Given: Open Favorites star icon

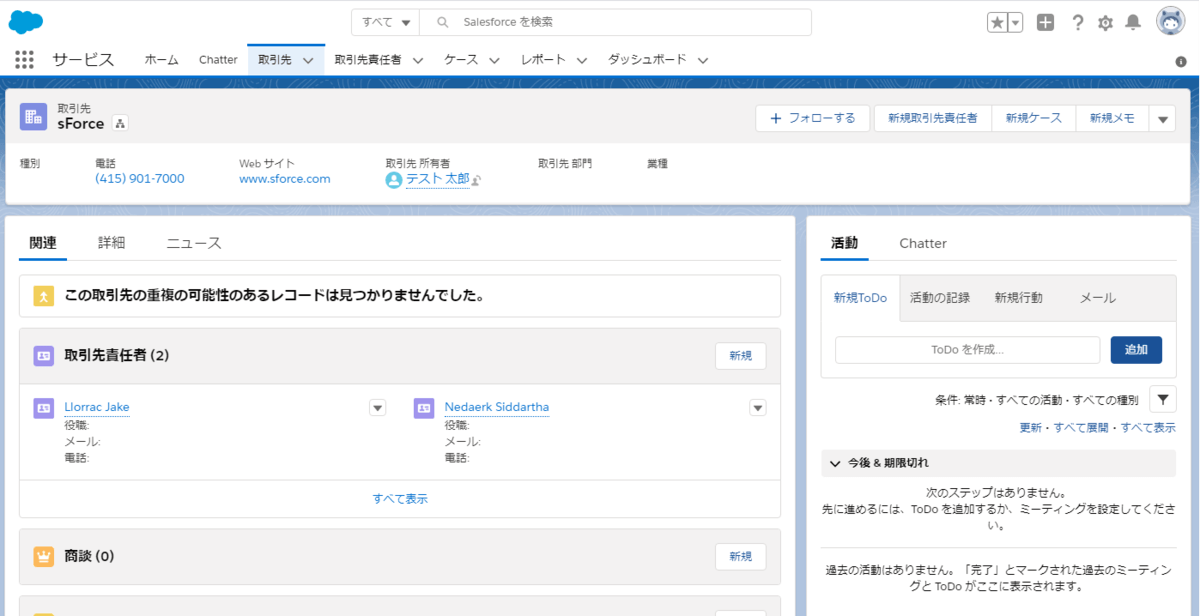Looking at the screenshot, I should coord(997,22).
